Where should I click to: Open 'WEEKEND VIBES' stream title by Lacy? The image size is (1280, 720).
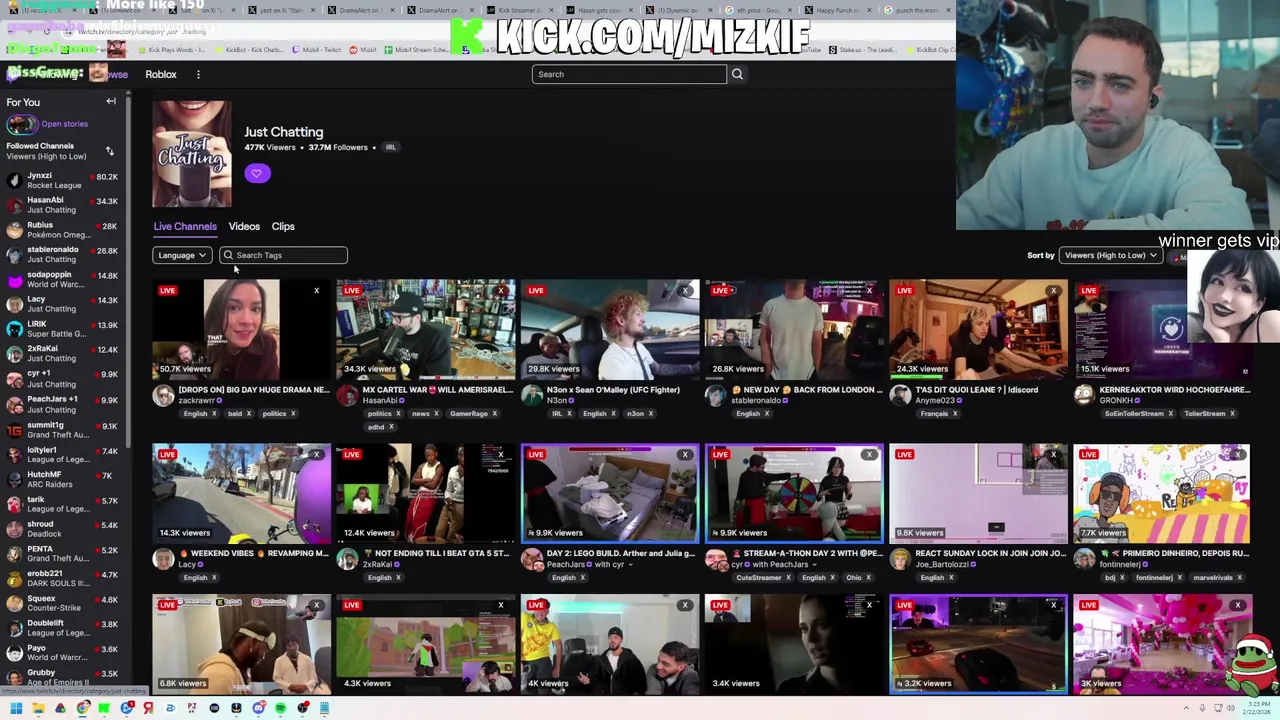point(253,553)
